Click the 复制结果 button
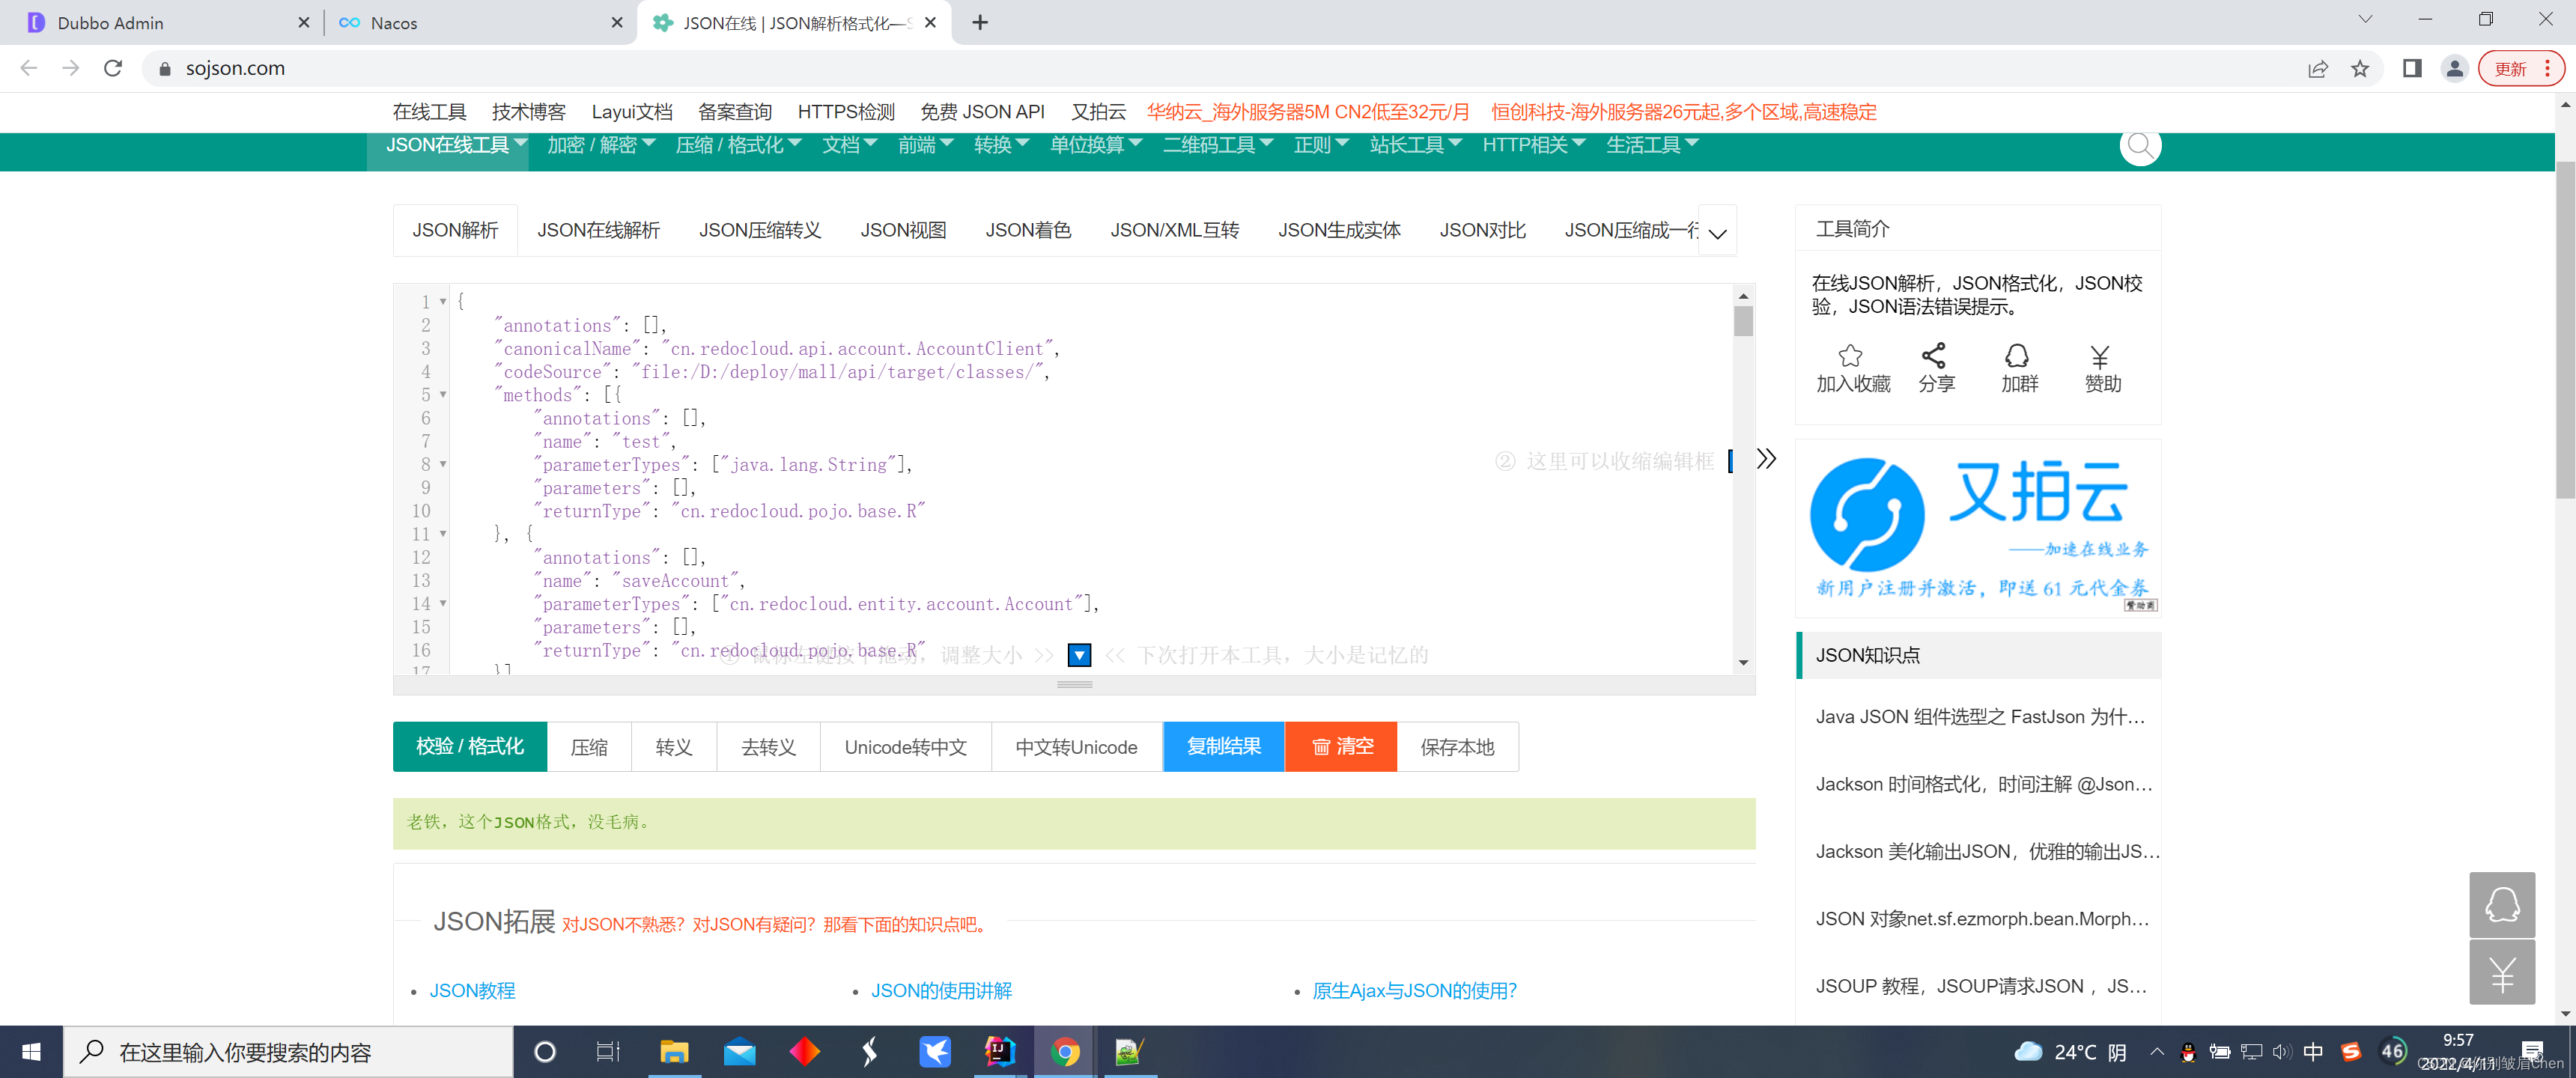The image size is (2576, 1078). (1223, 747)
